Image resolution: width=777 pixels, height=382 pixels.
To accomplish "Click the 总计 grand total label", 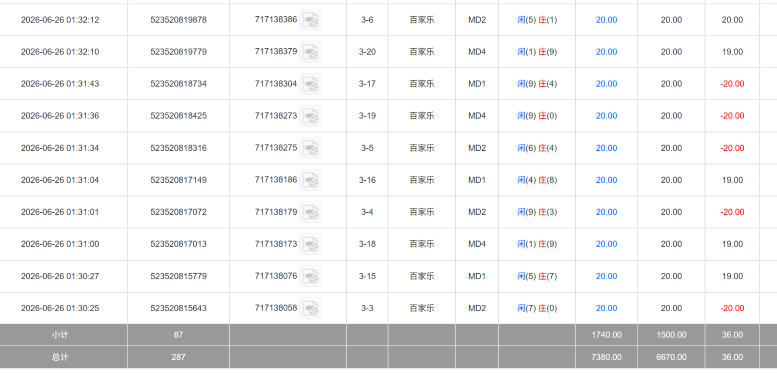I will pyautogui.click(x=60, y=357).
